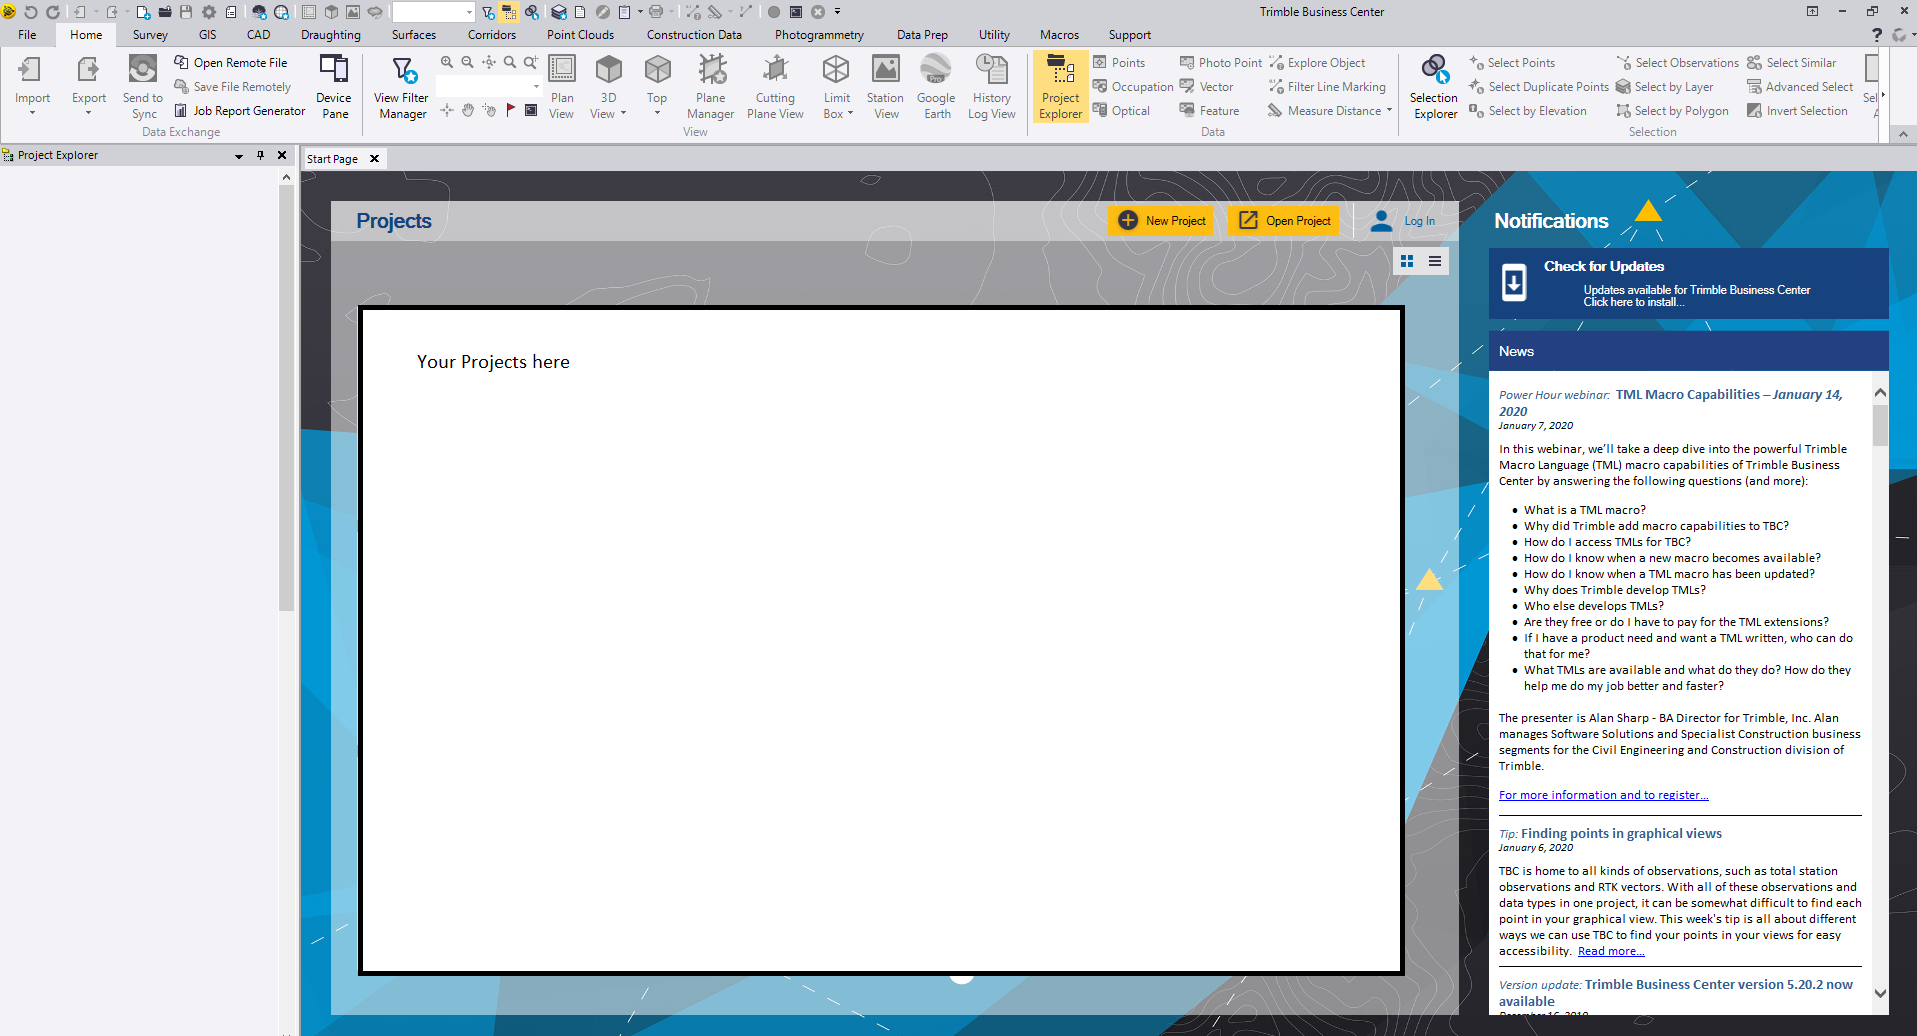The height and width of the screenshot is (1036, 1917).
Task: Click the Vector tool
Action: (x=1206, y=87)
